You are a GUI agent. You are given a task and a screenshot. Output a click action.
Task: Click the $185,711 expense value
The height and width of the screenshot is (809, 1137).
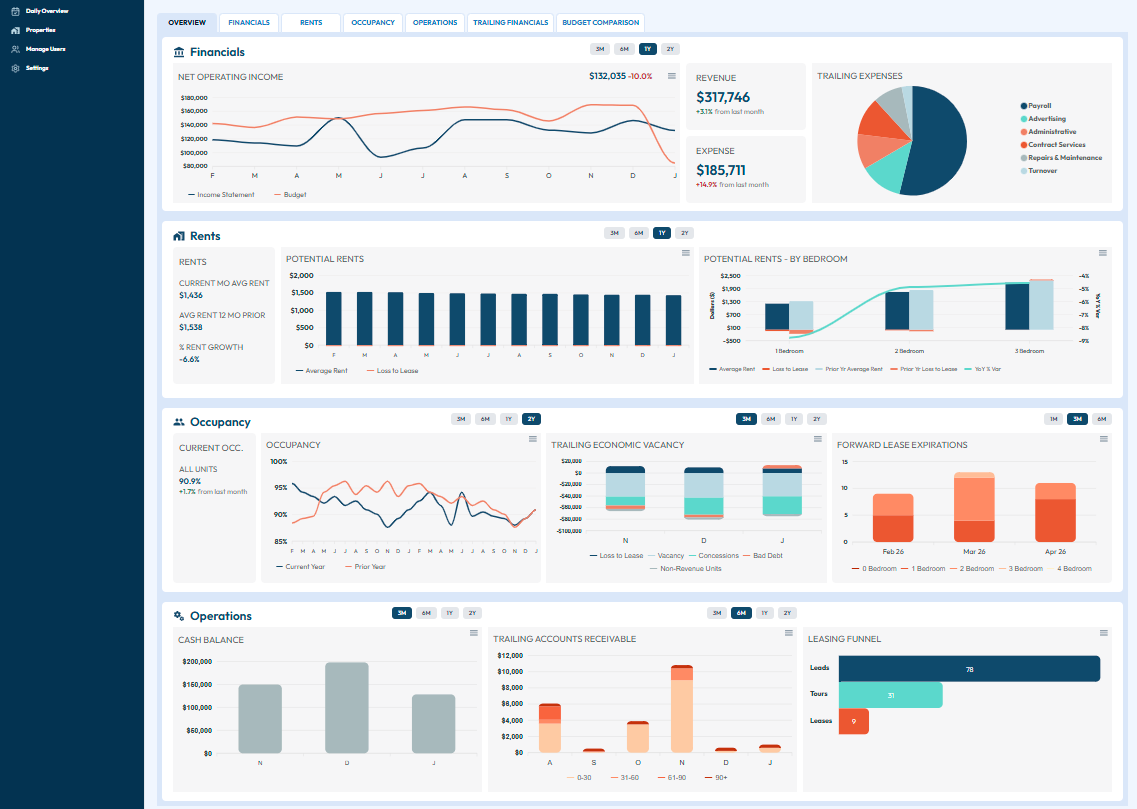click(x=721, y=170)
